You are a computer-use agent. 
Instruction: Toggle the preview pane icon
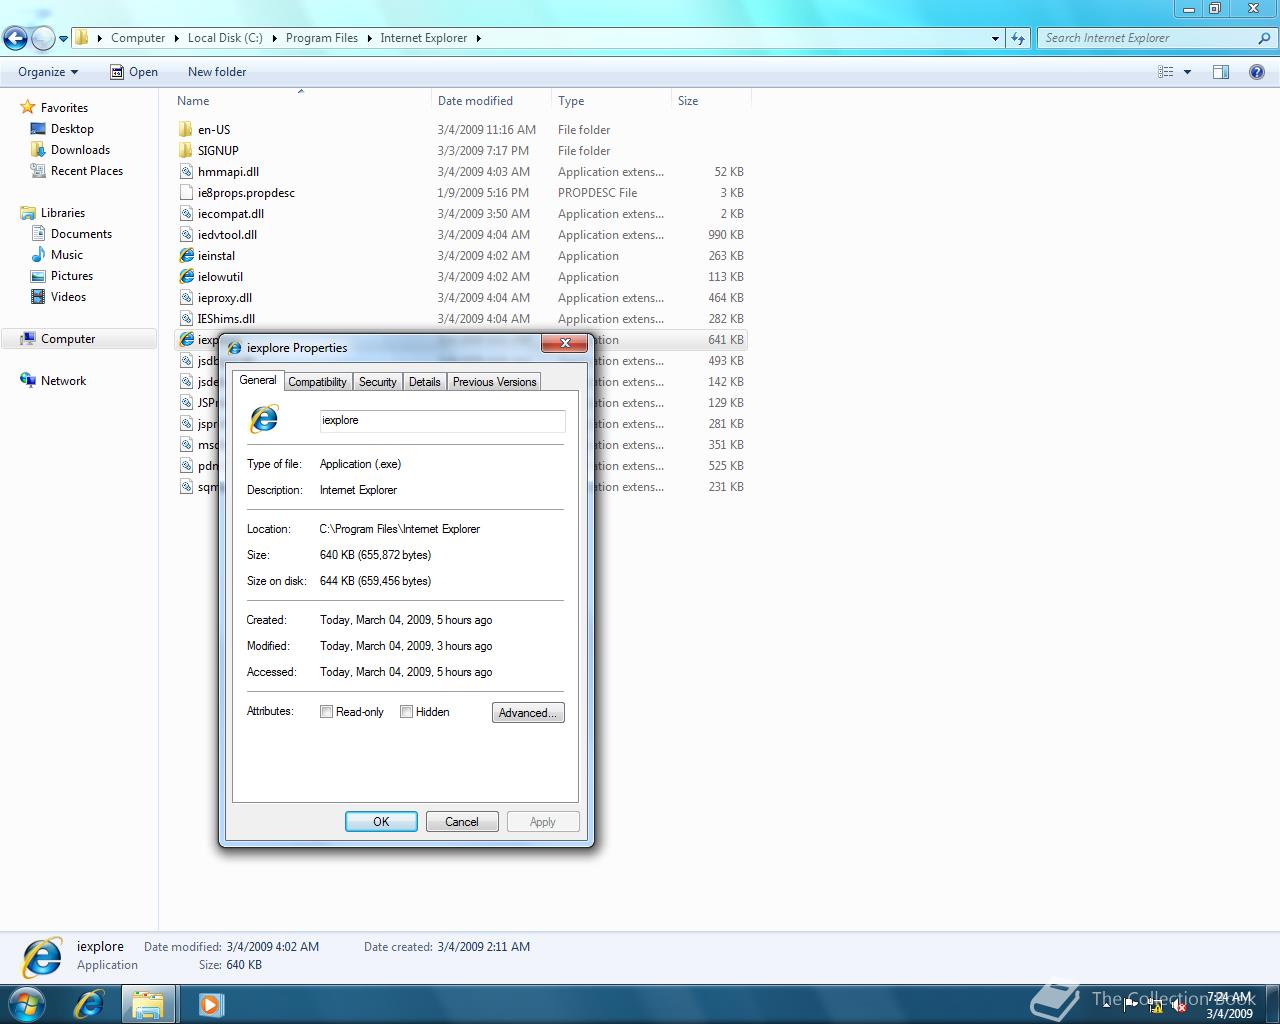(x=1221, y=72)
